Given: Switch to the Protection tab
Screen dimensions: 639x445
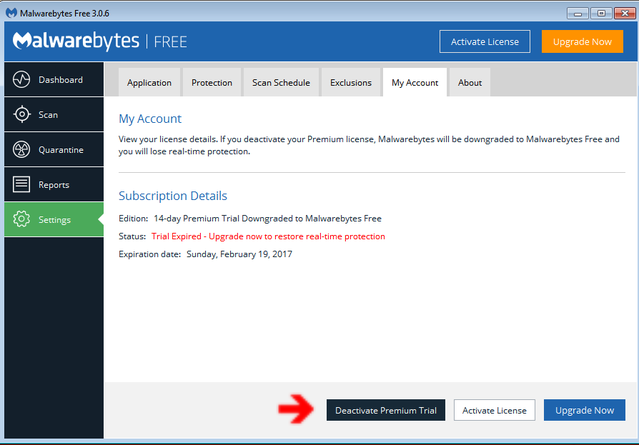Looking at the screenshot, I should pyautogui.click(x=212, y=82).
